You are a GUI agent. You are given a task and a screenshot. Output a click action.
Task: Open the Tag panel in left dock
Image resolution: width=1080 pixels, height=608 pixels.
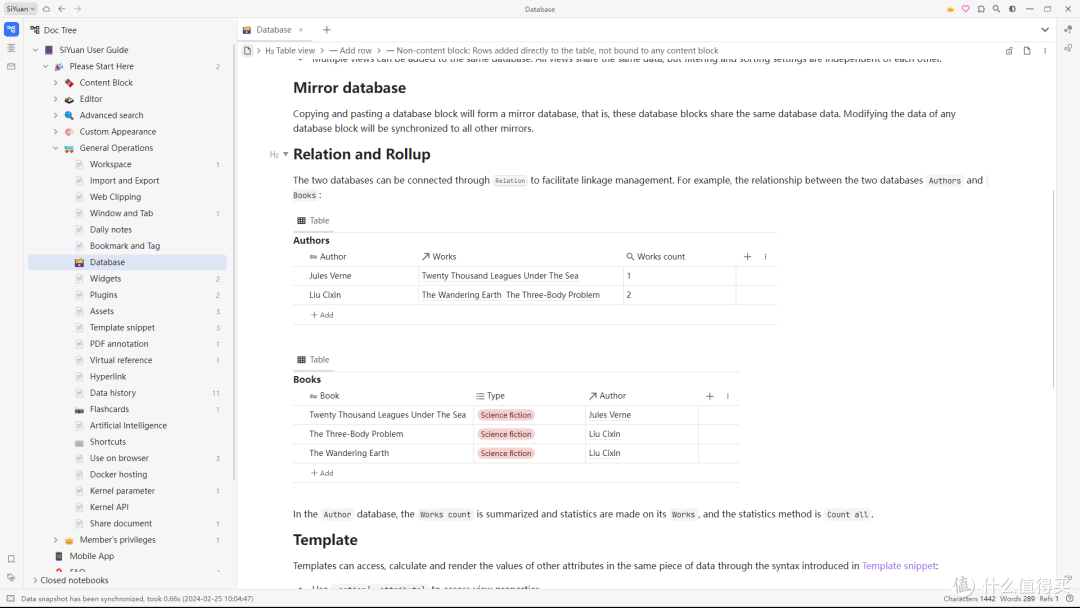click(11, 578)
